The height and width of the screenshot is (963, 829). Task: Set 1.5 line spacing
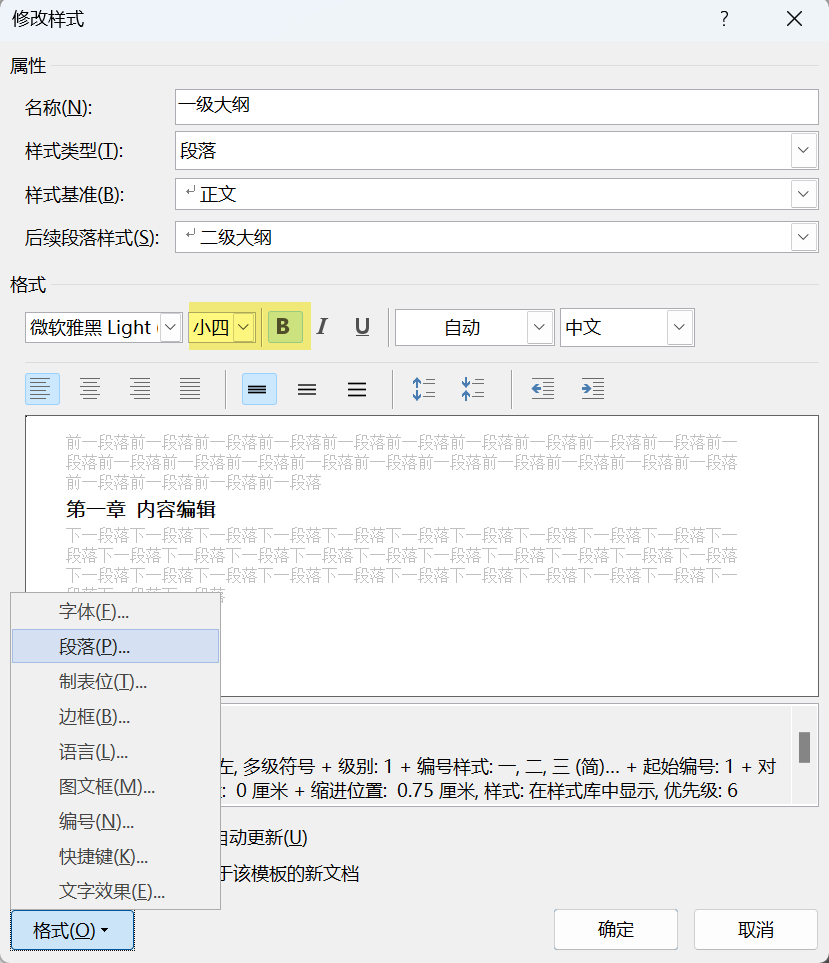coord(307,389)
